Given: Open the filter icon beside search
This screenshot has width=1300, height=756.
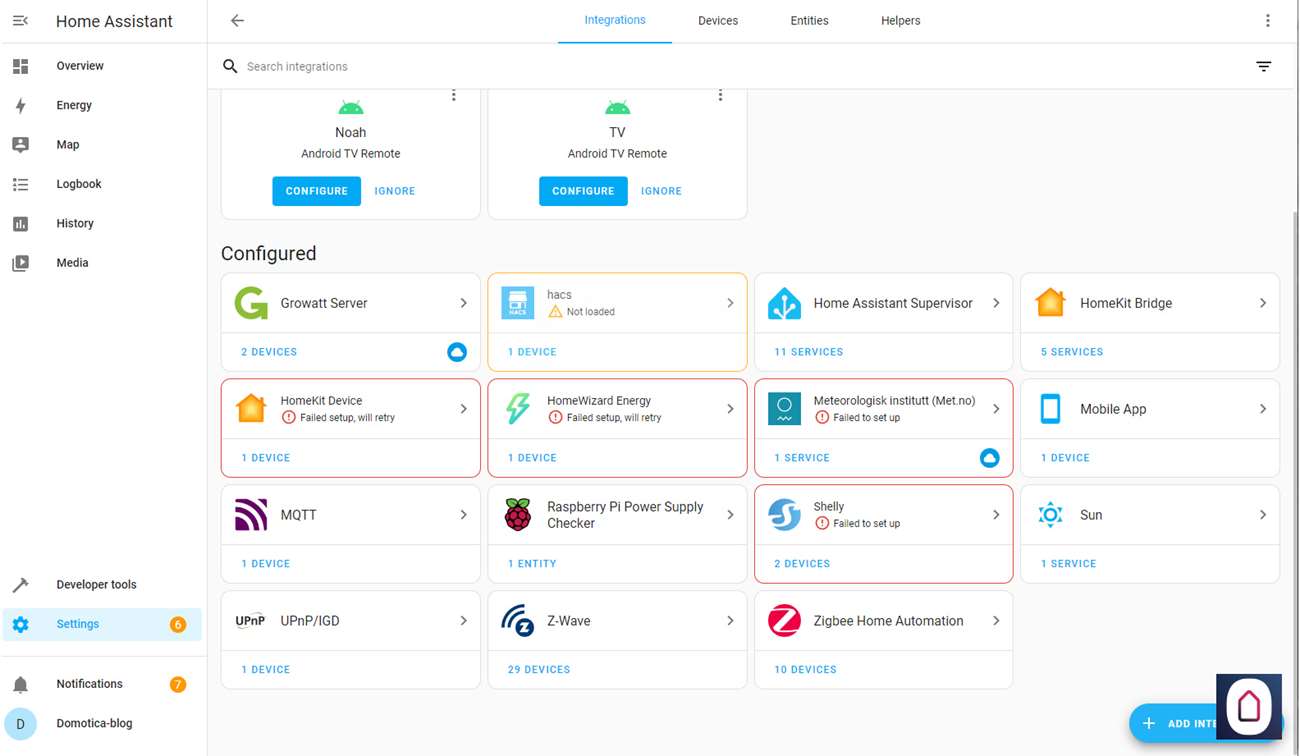Looking at the screenshot, I should coord(1263,66).
